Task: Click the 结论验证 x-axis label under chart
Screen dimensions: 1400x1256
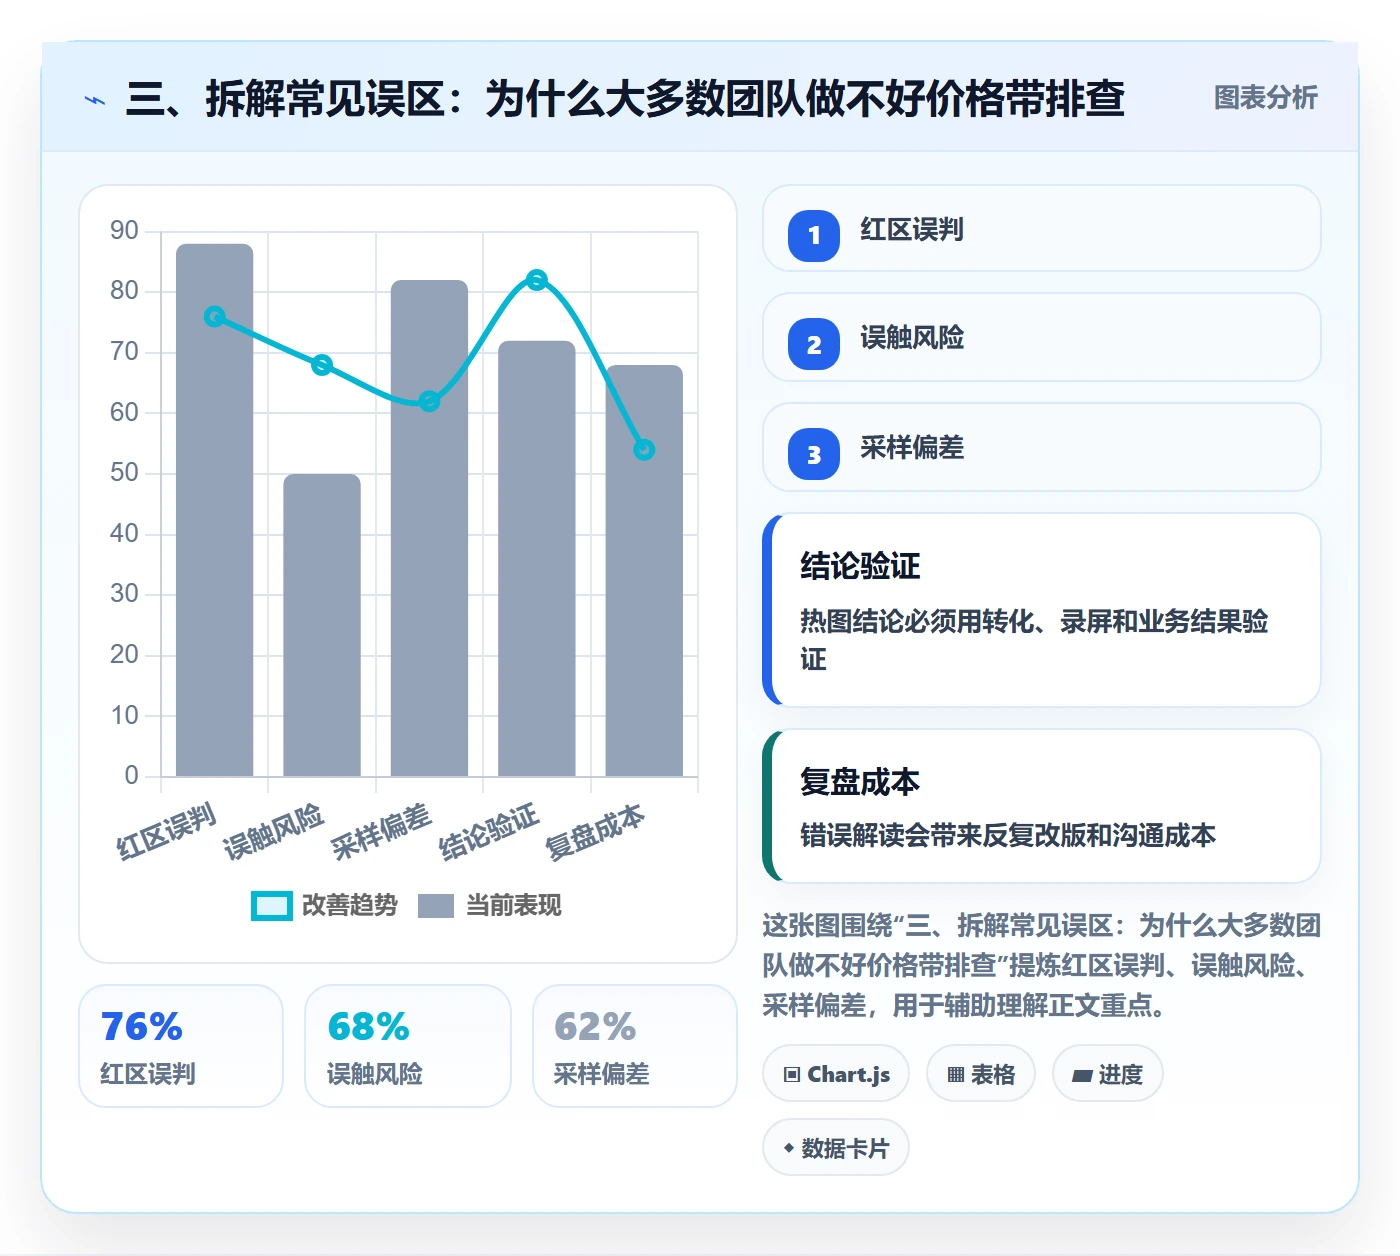Action: (x=489, y=831)
